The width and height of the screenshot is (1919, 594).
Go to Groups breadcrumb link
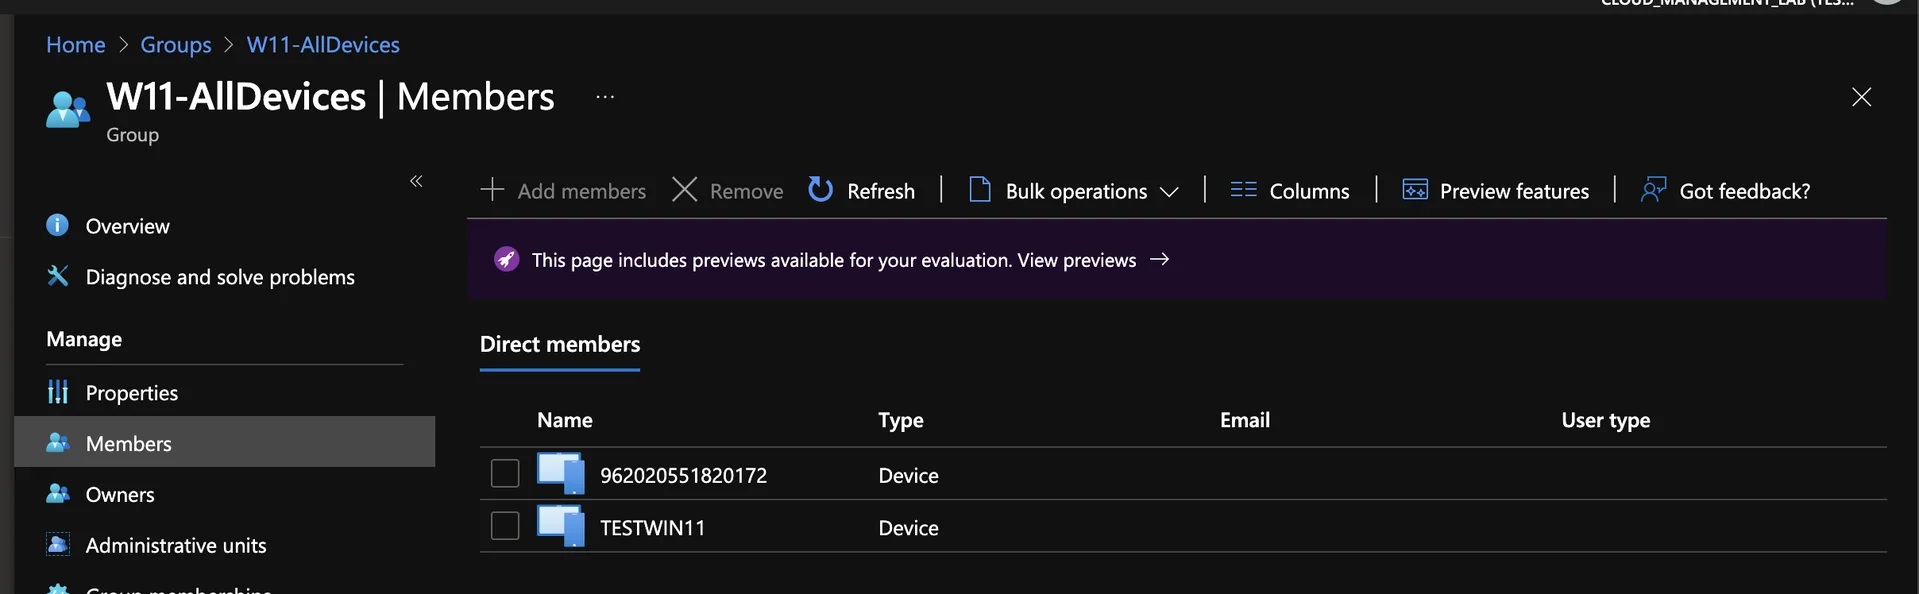pos(176,45)
